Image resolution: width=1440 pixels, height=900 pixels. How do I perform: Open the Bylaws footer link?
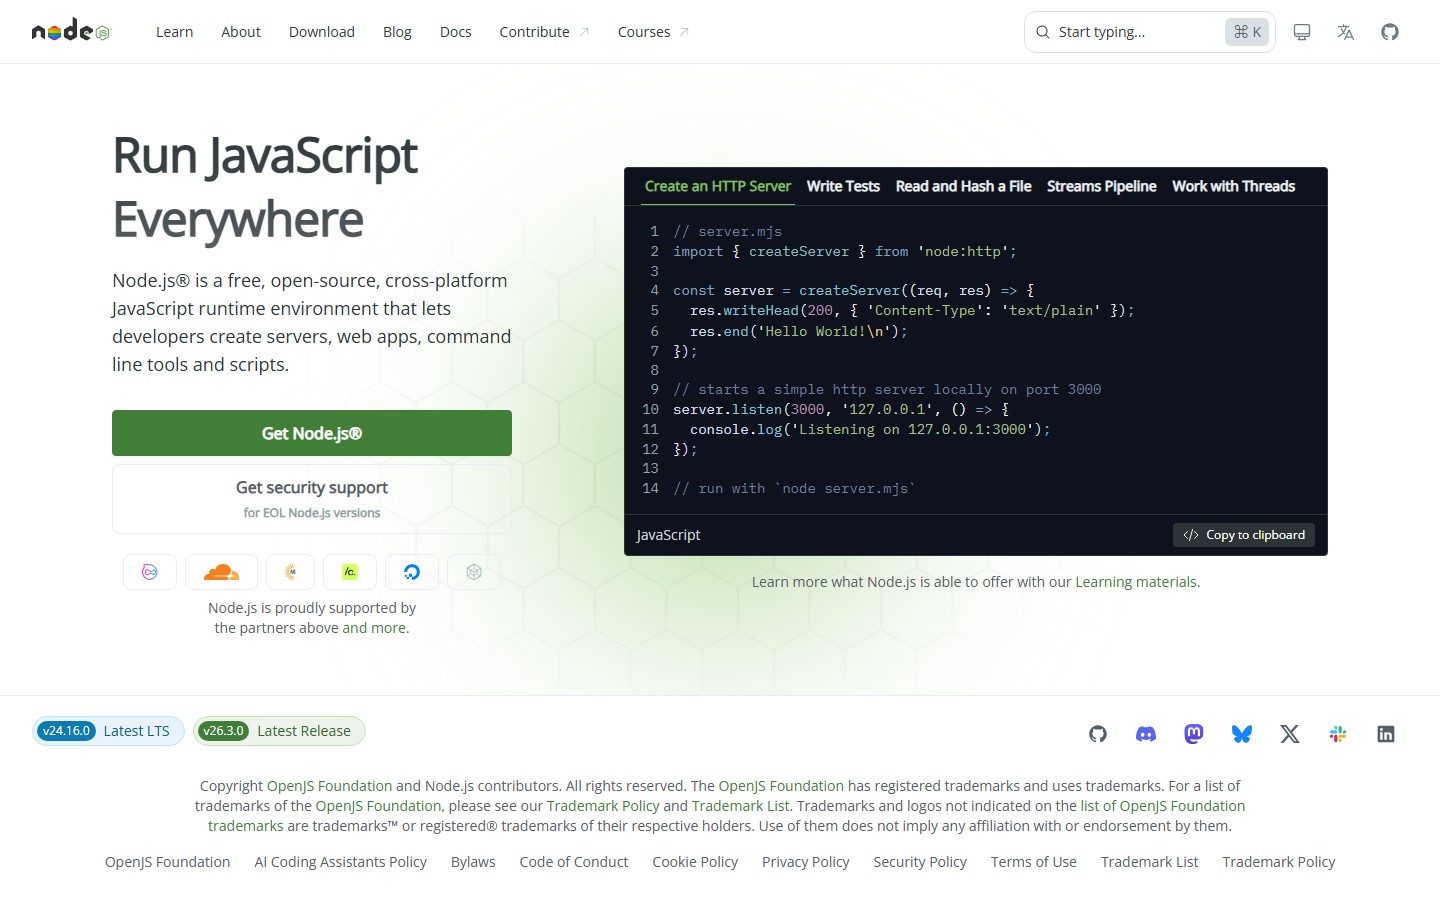click(x=473, y=862)
